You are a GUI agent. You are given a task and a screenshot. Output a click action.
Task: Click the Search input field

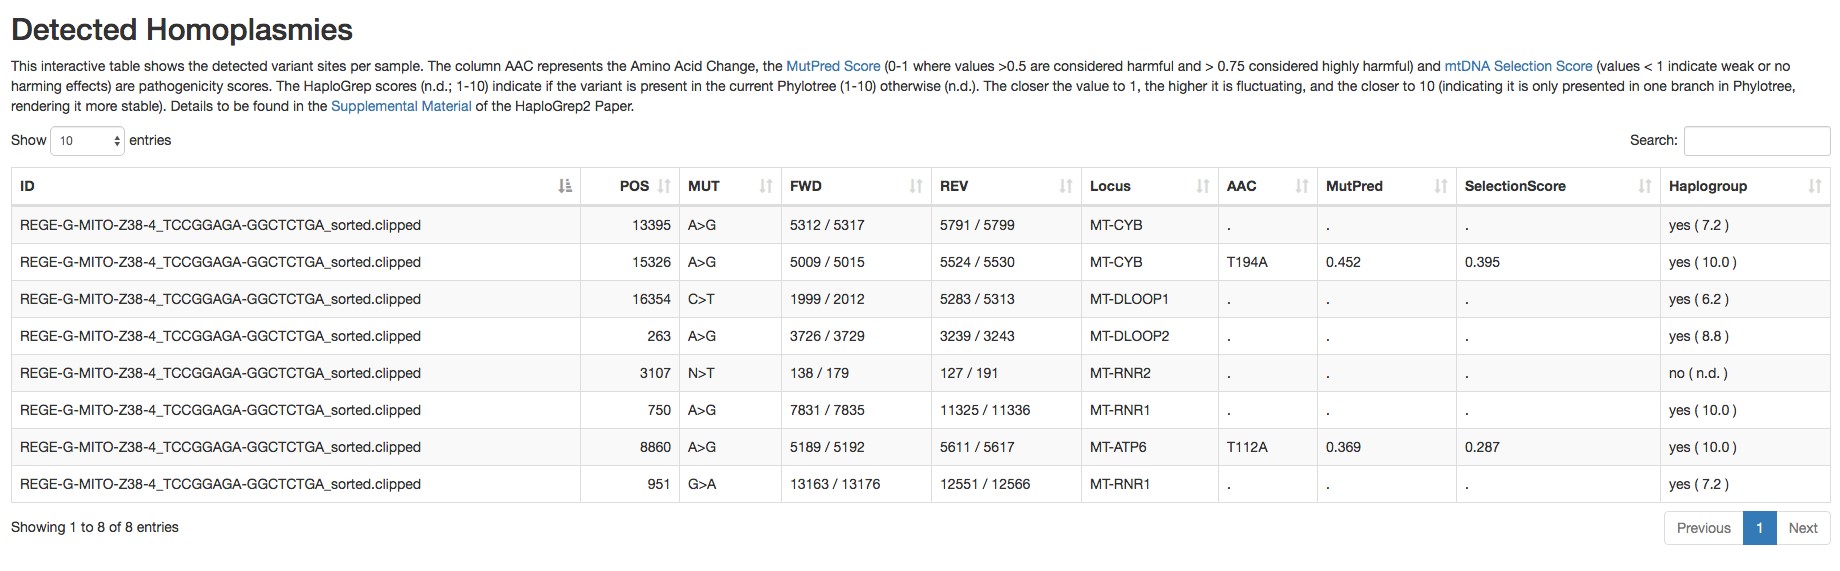pyautogui.click(x=1757, y=141)
